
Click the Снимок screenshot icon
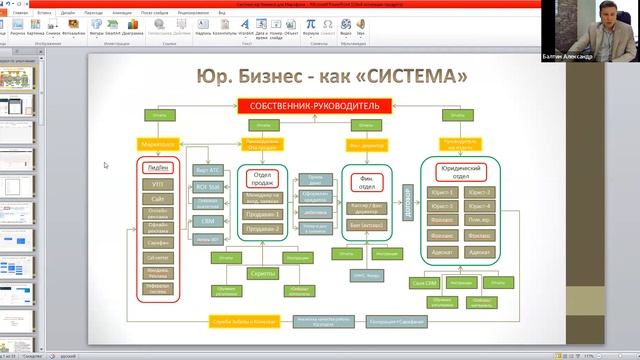[x=53, y=24]
